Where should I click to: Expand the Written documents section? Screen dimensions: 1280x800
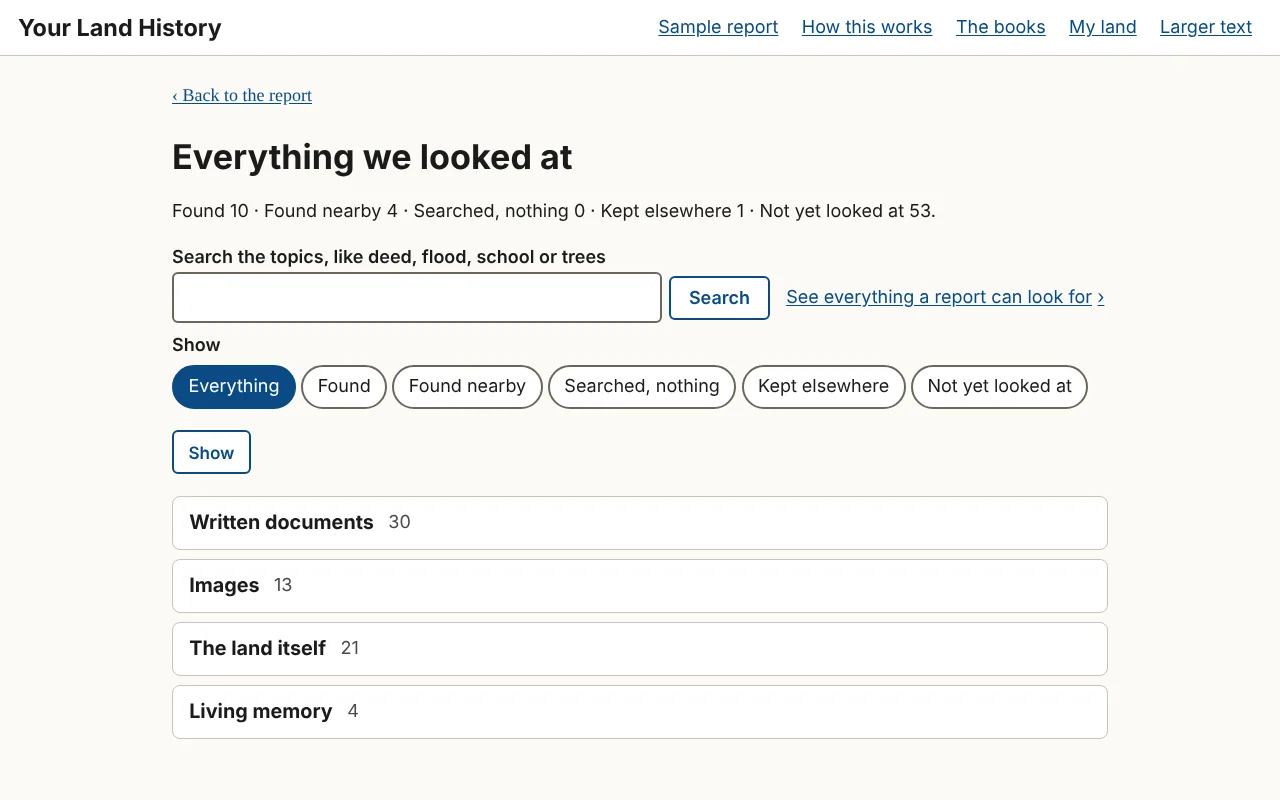pyautogui.click(x=640, y=523)
